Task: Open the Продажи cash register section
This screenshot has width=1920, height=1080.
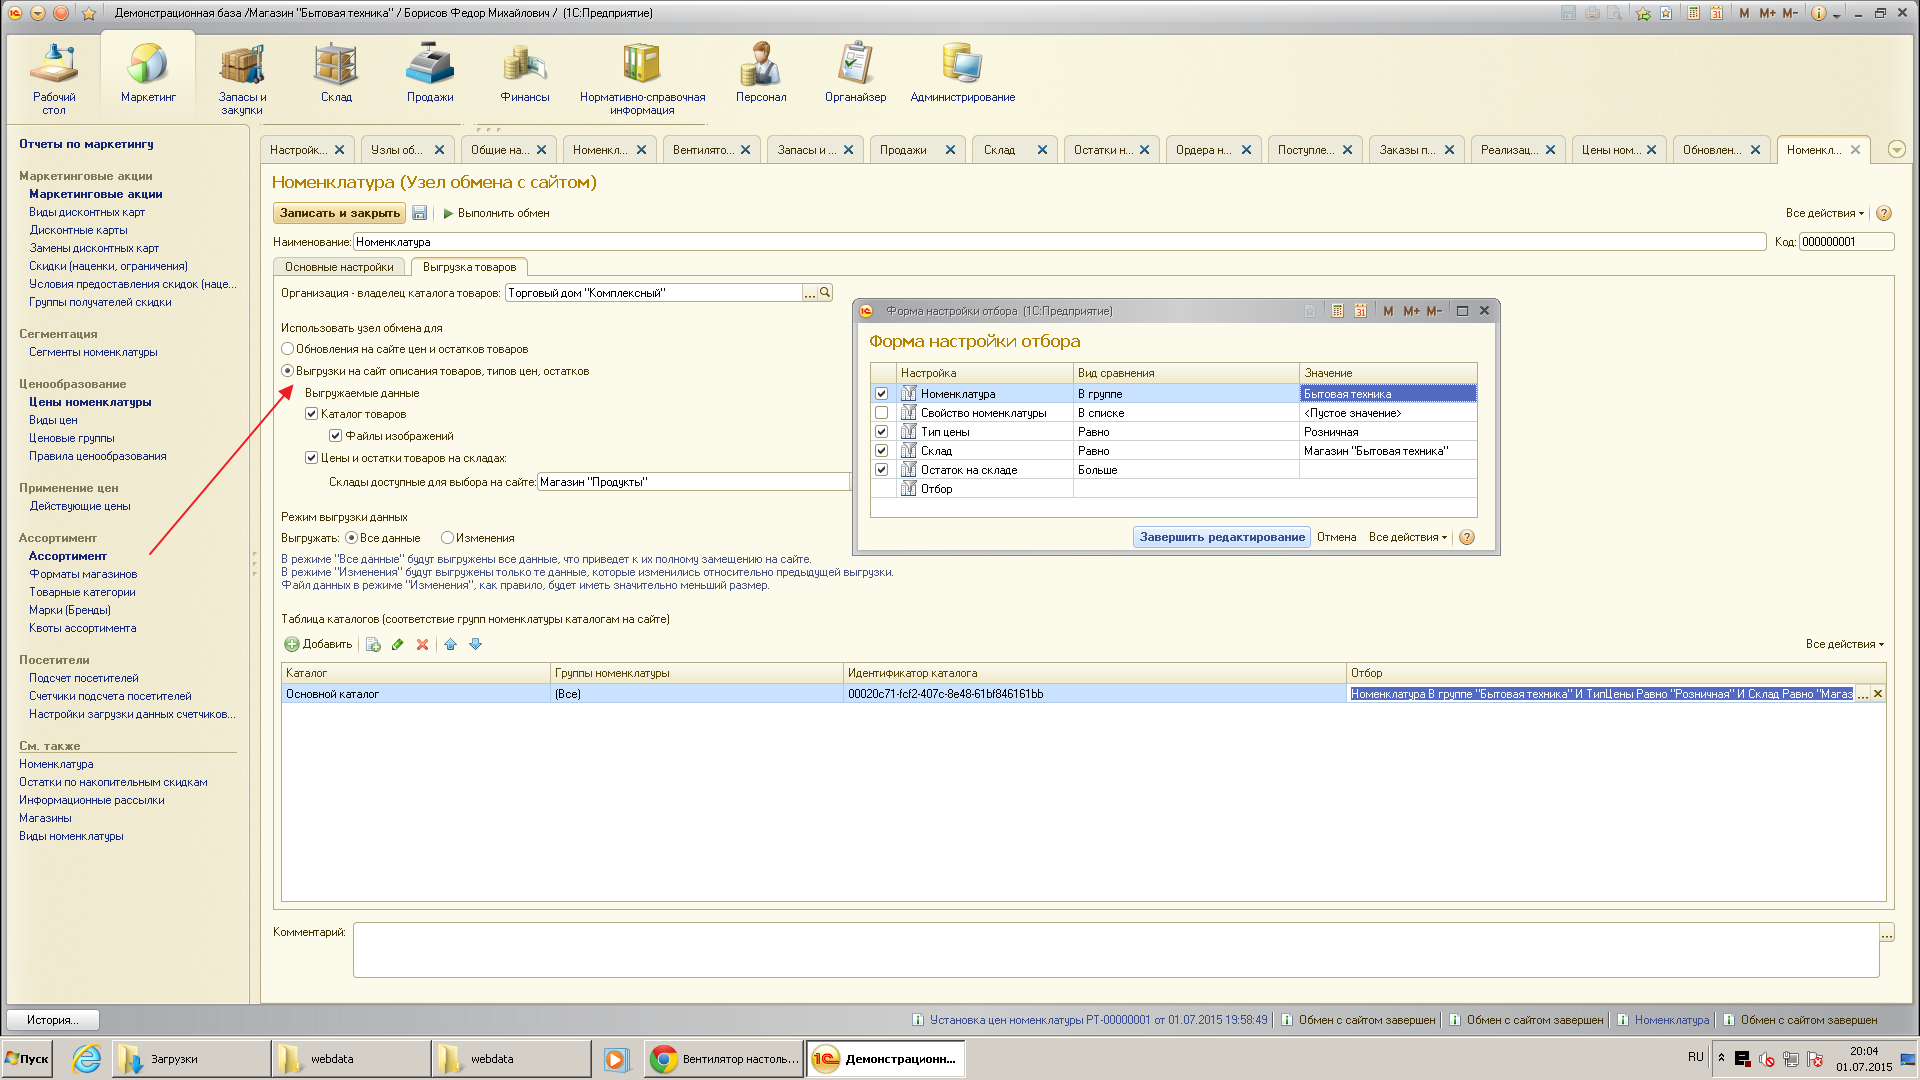Action: pos(430,72)
